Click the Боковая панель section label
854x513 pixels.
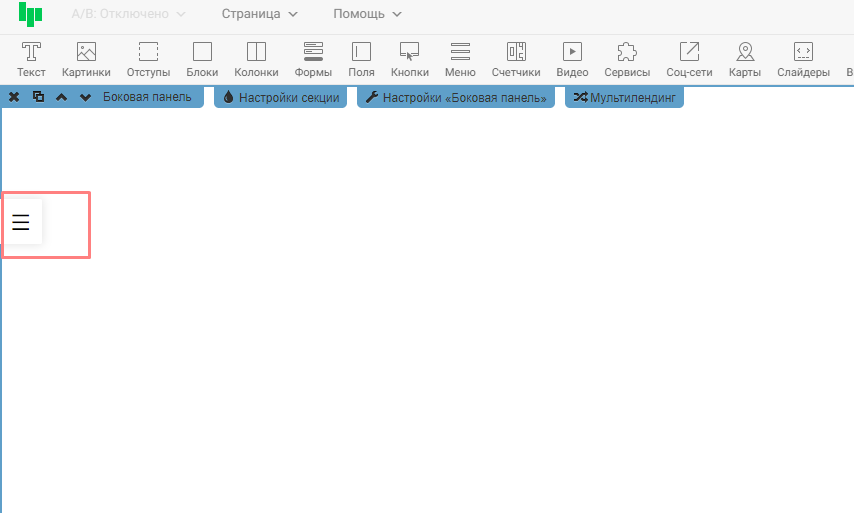coord(147,97)
